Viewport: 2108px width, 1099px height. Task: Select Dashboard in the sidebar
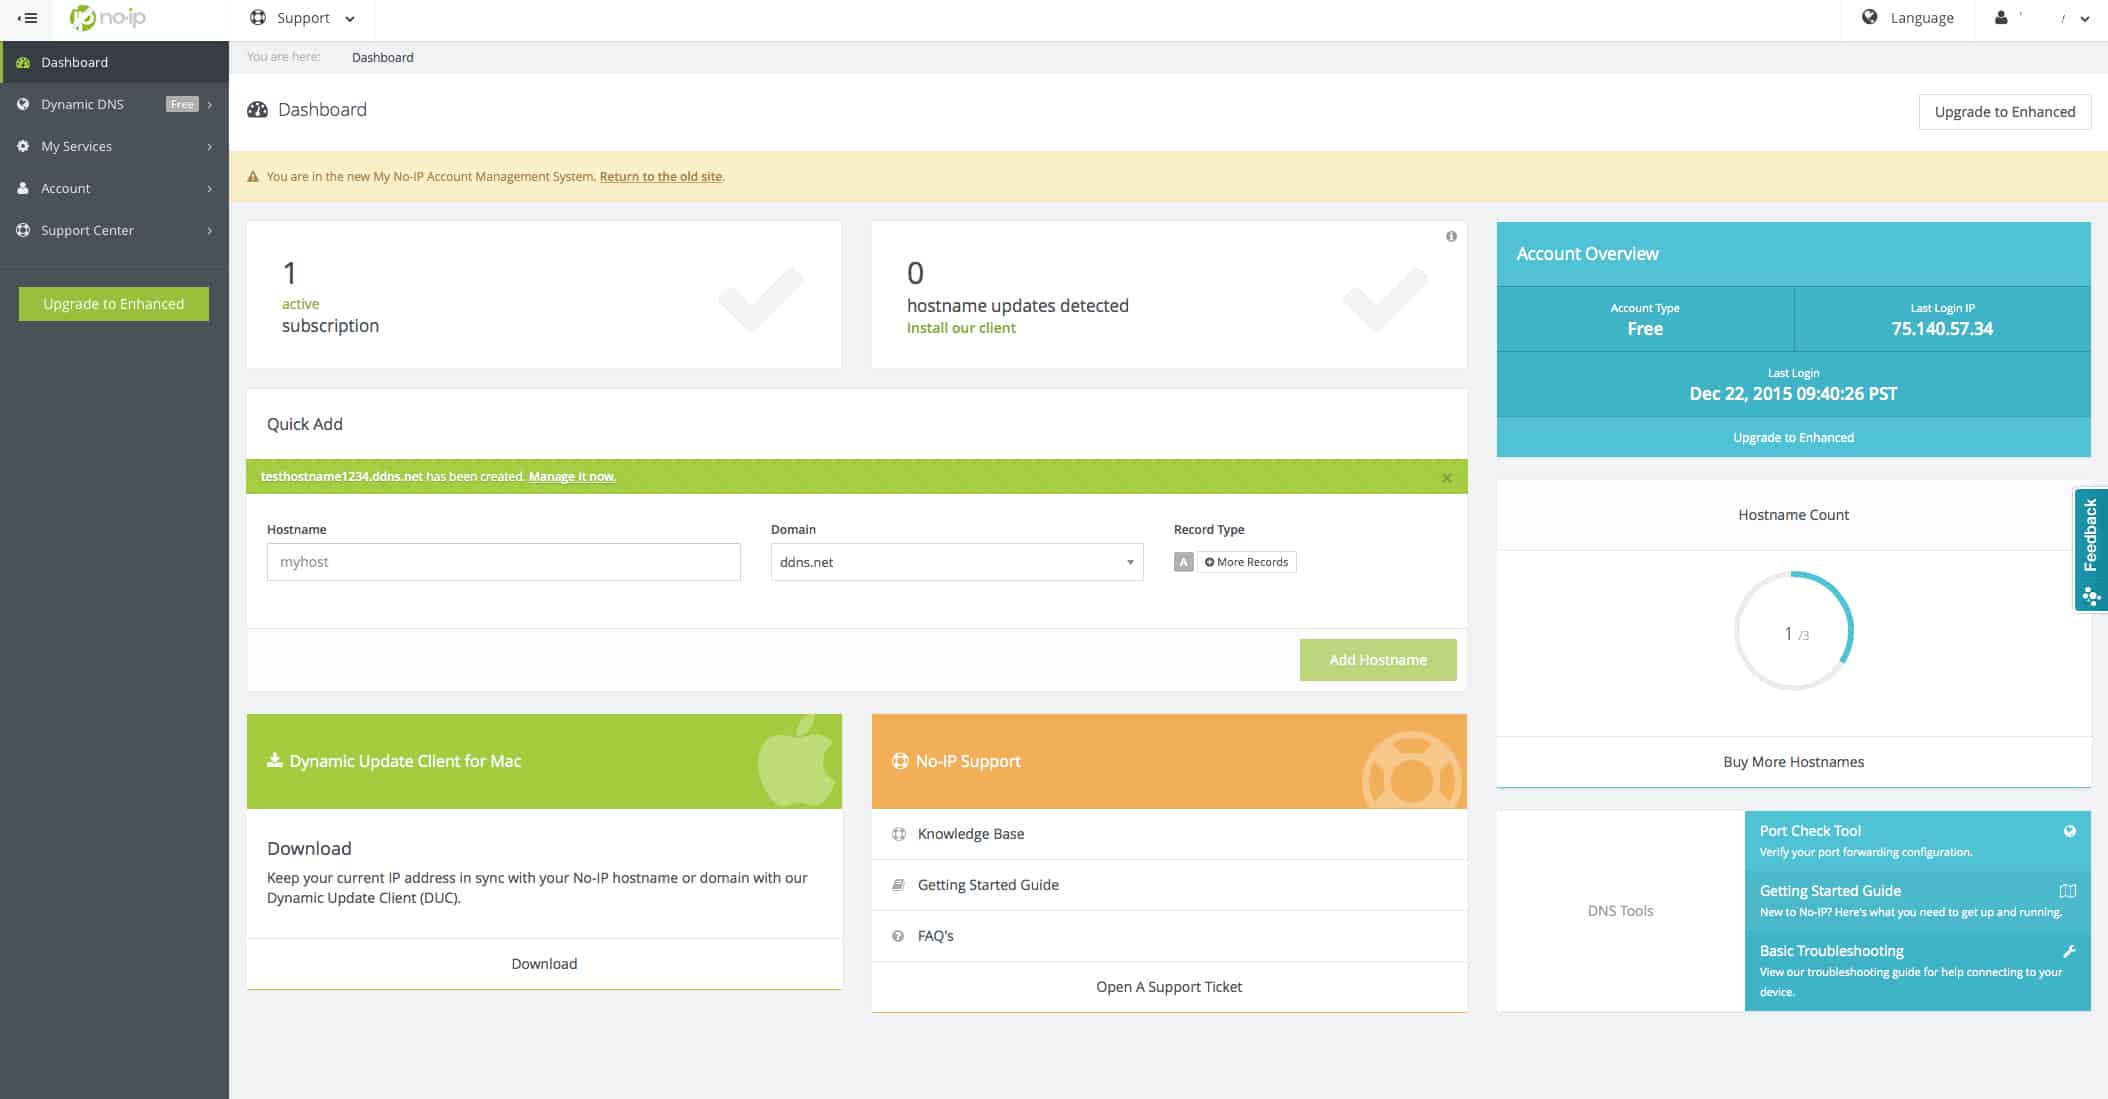click(x=114, y=62)
